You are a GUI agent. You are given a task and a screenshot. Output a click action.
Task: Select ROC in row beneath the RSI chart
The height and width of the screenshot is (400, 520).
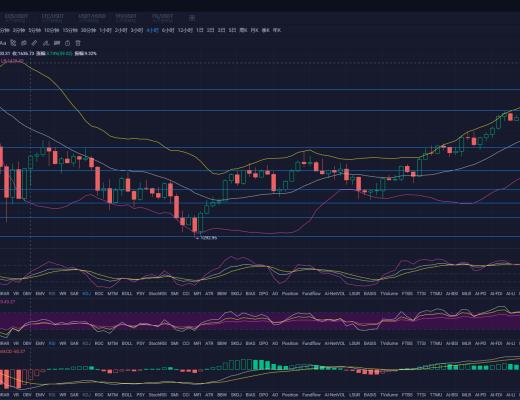pyautogui.click(x=99, y=343)
